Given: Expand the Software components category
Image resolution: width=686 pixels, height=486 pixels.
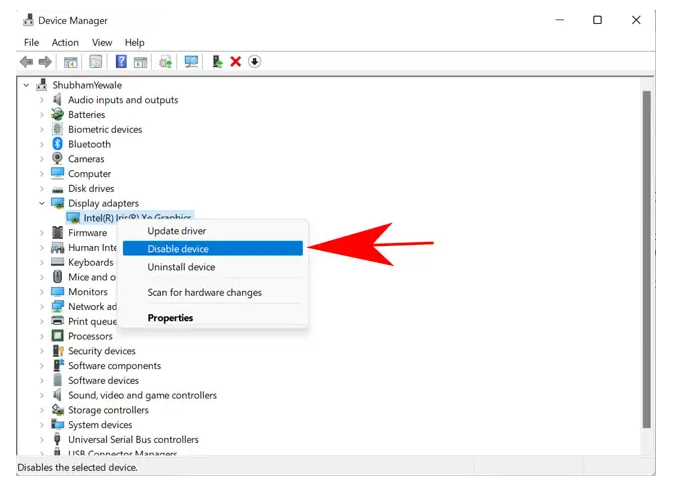Looking at the screenshot, I should click(42, 366).
